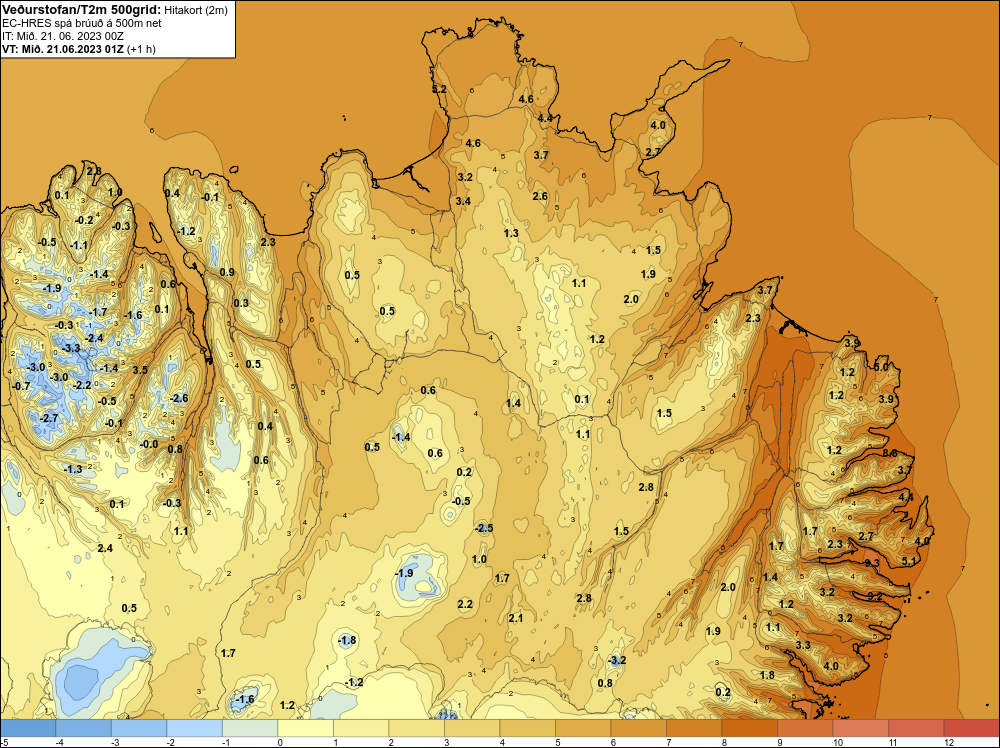Select the '-2.4' temperature value
Screen dimensions: 1000x748
click(x=94, y=338)
